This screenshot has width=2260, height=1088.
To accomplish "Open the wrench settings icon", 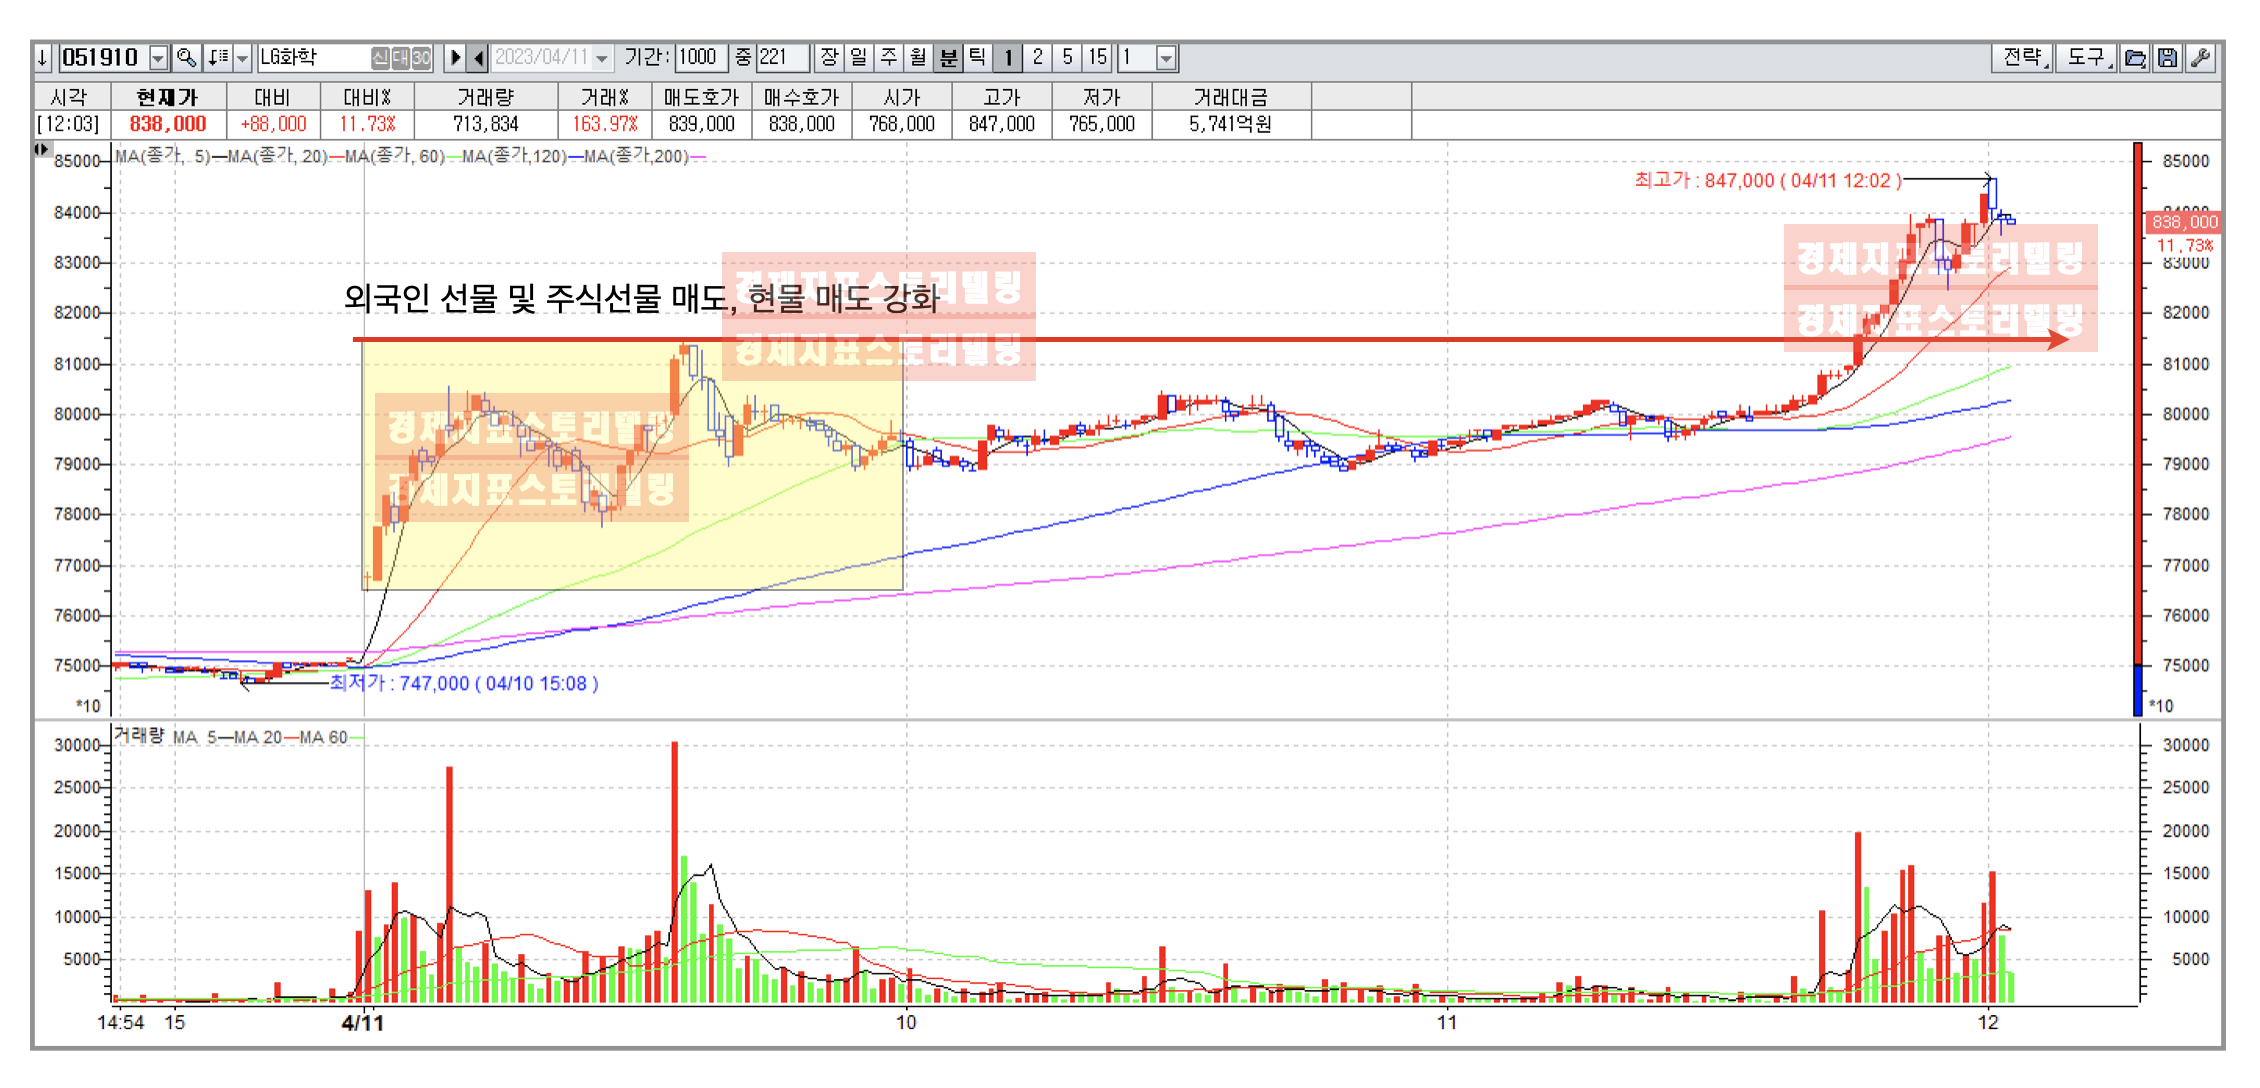I will click(x=2200, y=58).
